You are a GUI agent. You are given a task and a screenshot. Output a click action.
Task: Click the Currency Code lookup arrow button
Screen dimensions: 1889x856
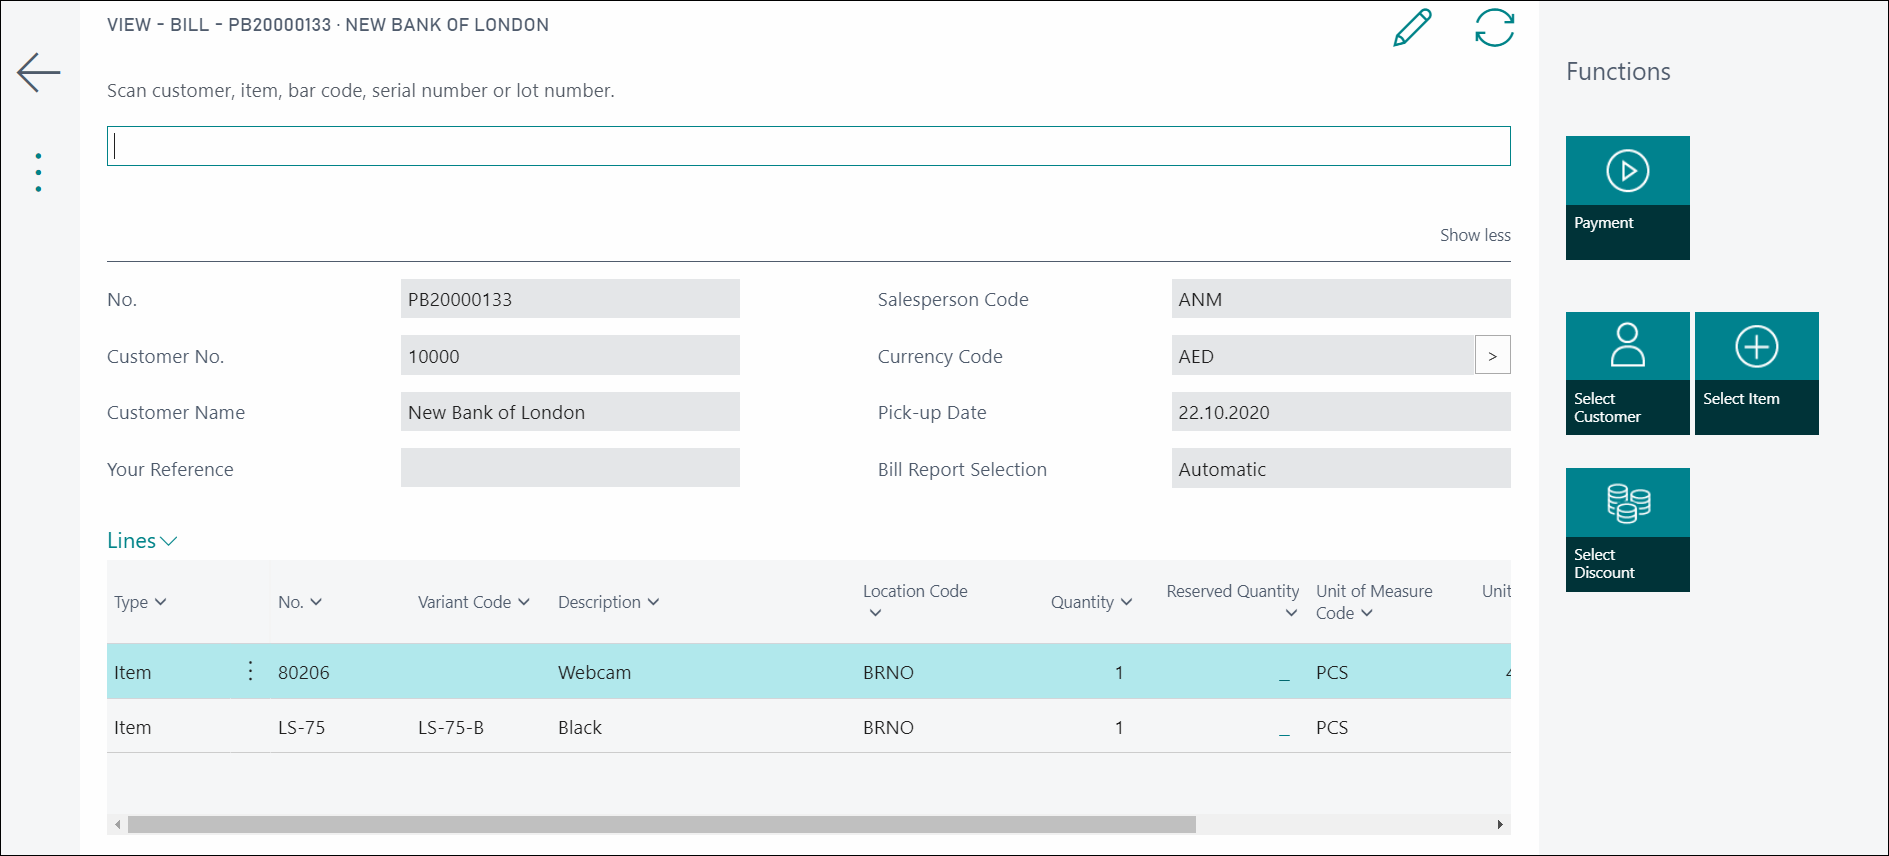[1492, 355]
